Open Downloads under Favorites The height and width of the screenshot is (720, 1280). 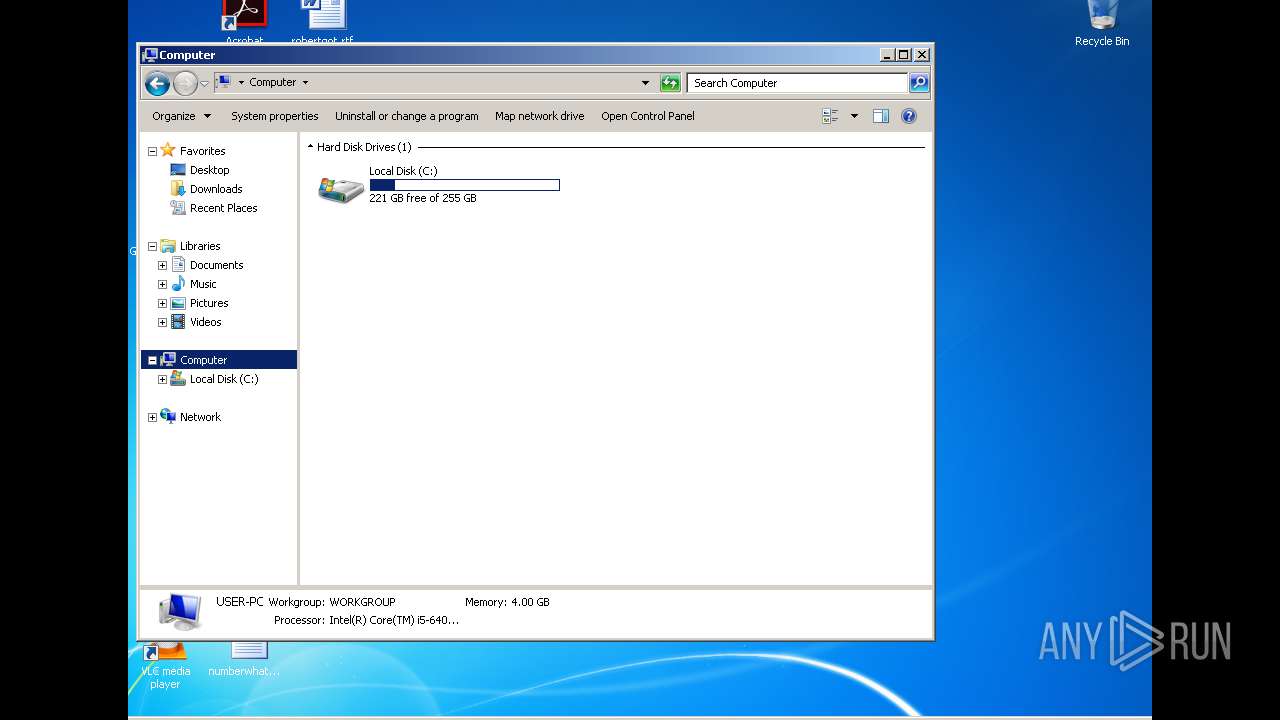216,189
